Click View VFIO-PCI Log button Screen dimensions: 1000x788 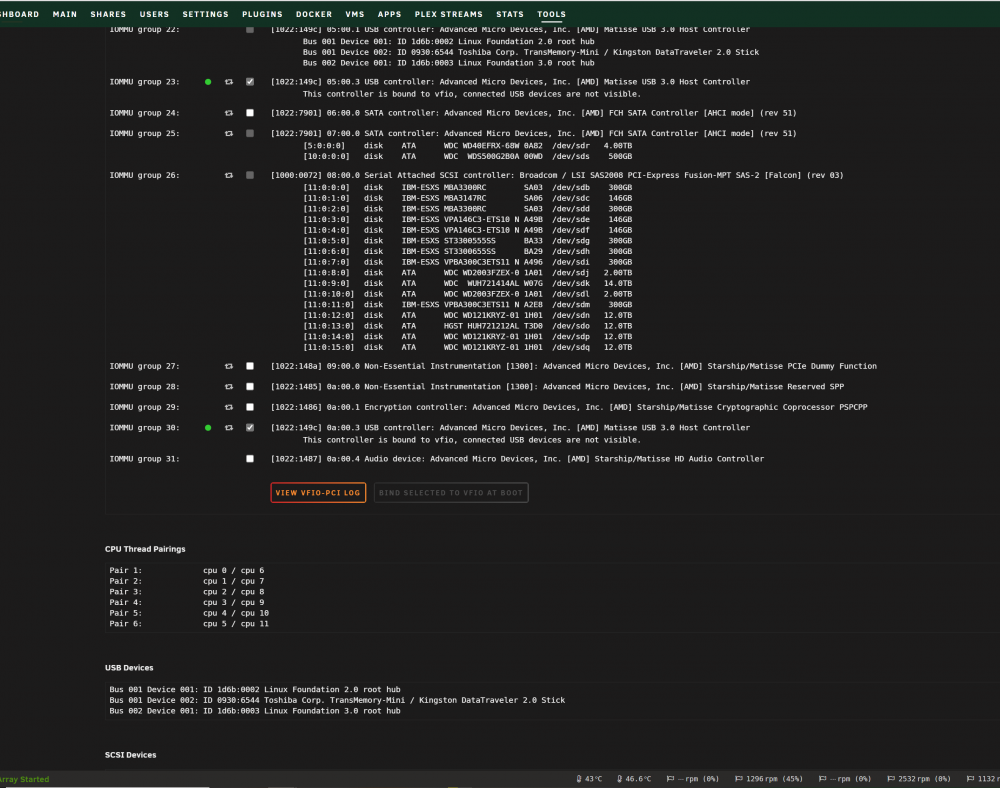coord(318,493)
